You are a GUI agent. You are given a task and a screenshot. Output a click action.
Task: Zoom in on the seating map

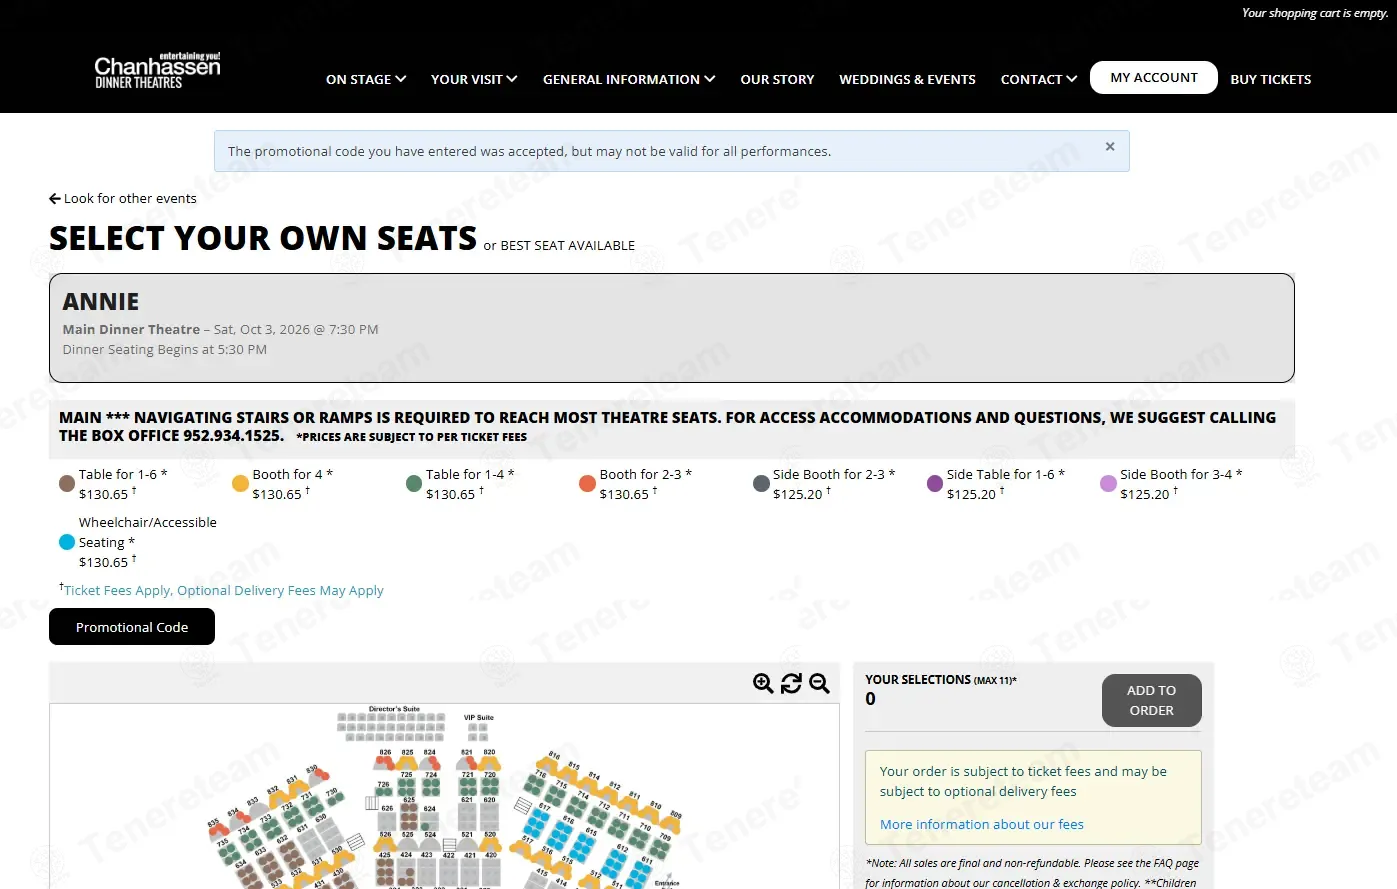[x=763, y=683]
